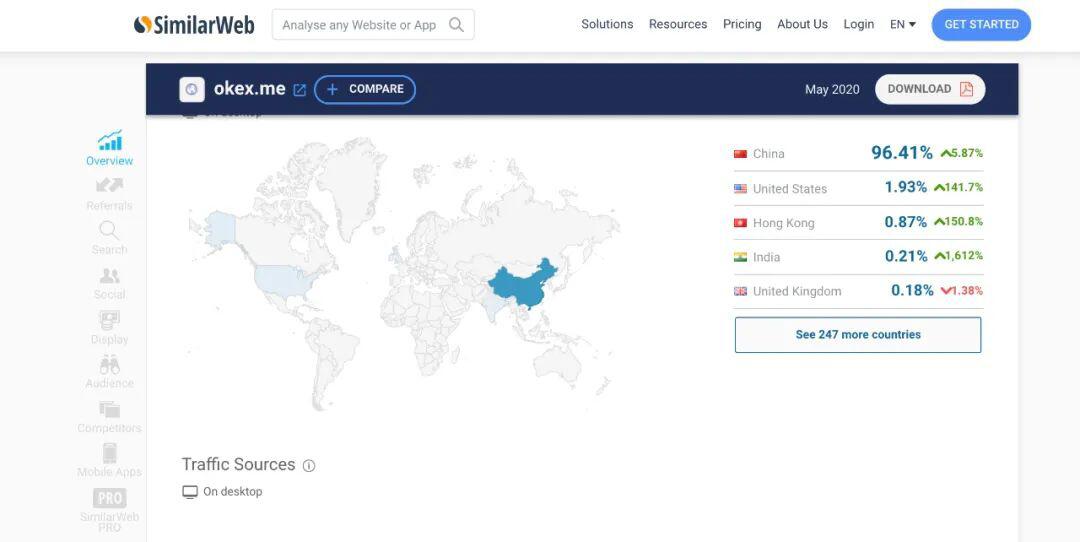
Task: Open okex.me external link icon
Action: coord(300,90)
